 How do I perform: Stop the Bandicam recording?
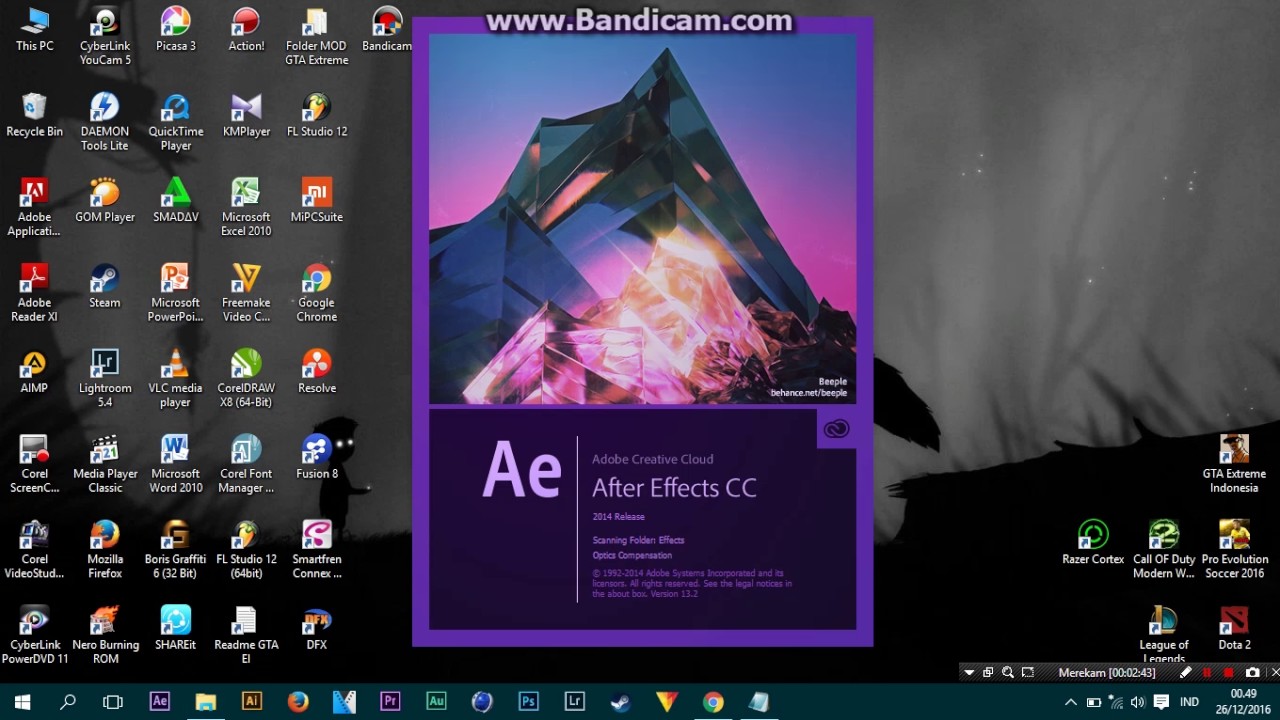point(1229,673)
